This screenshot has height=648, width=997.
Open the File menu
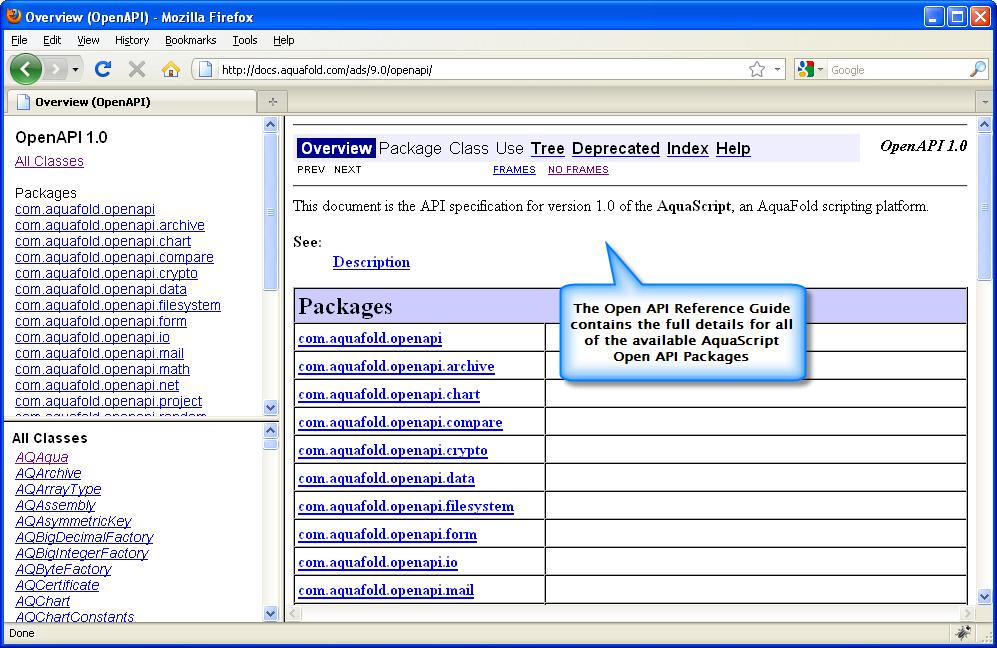[x=19, y=40]
